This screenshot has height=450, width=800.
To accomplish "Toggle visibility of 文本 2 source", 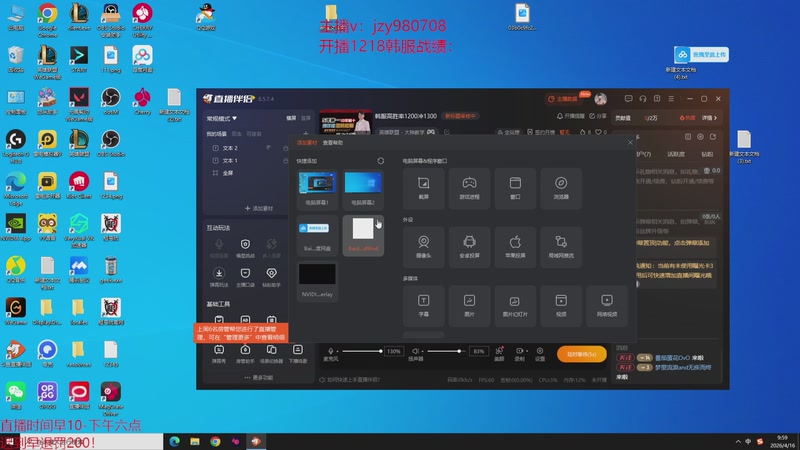I will [x=268, y=147].
